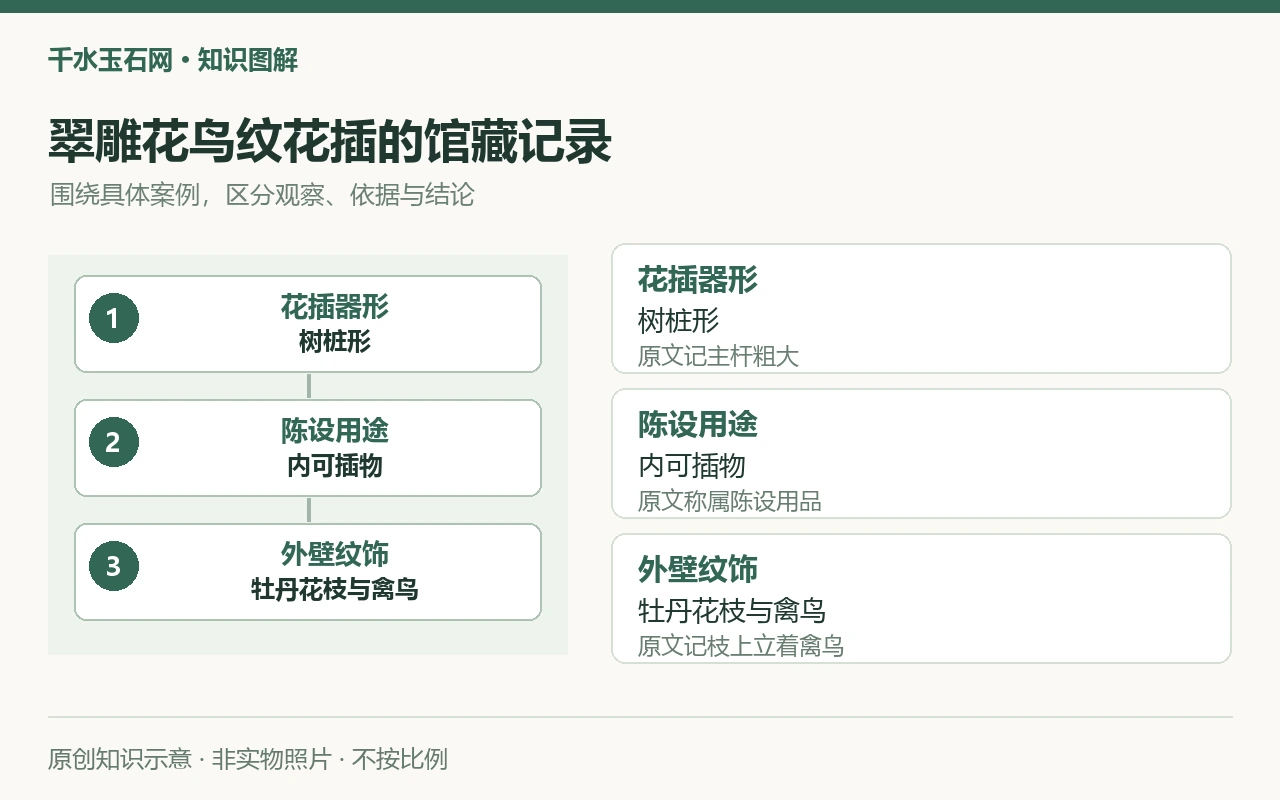This screenshot has width=1280, height=800.
Task: Click the step 2 number circle
Action: pos(113,443)
